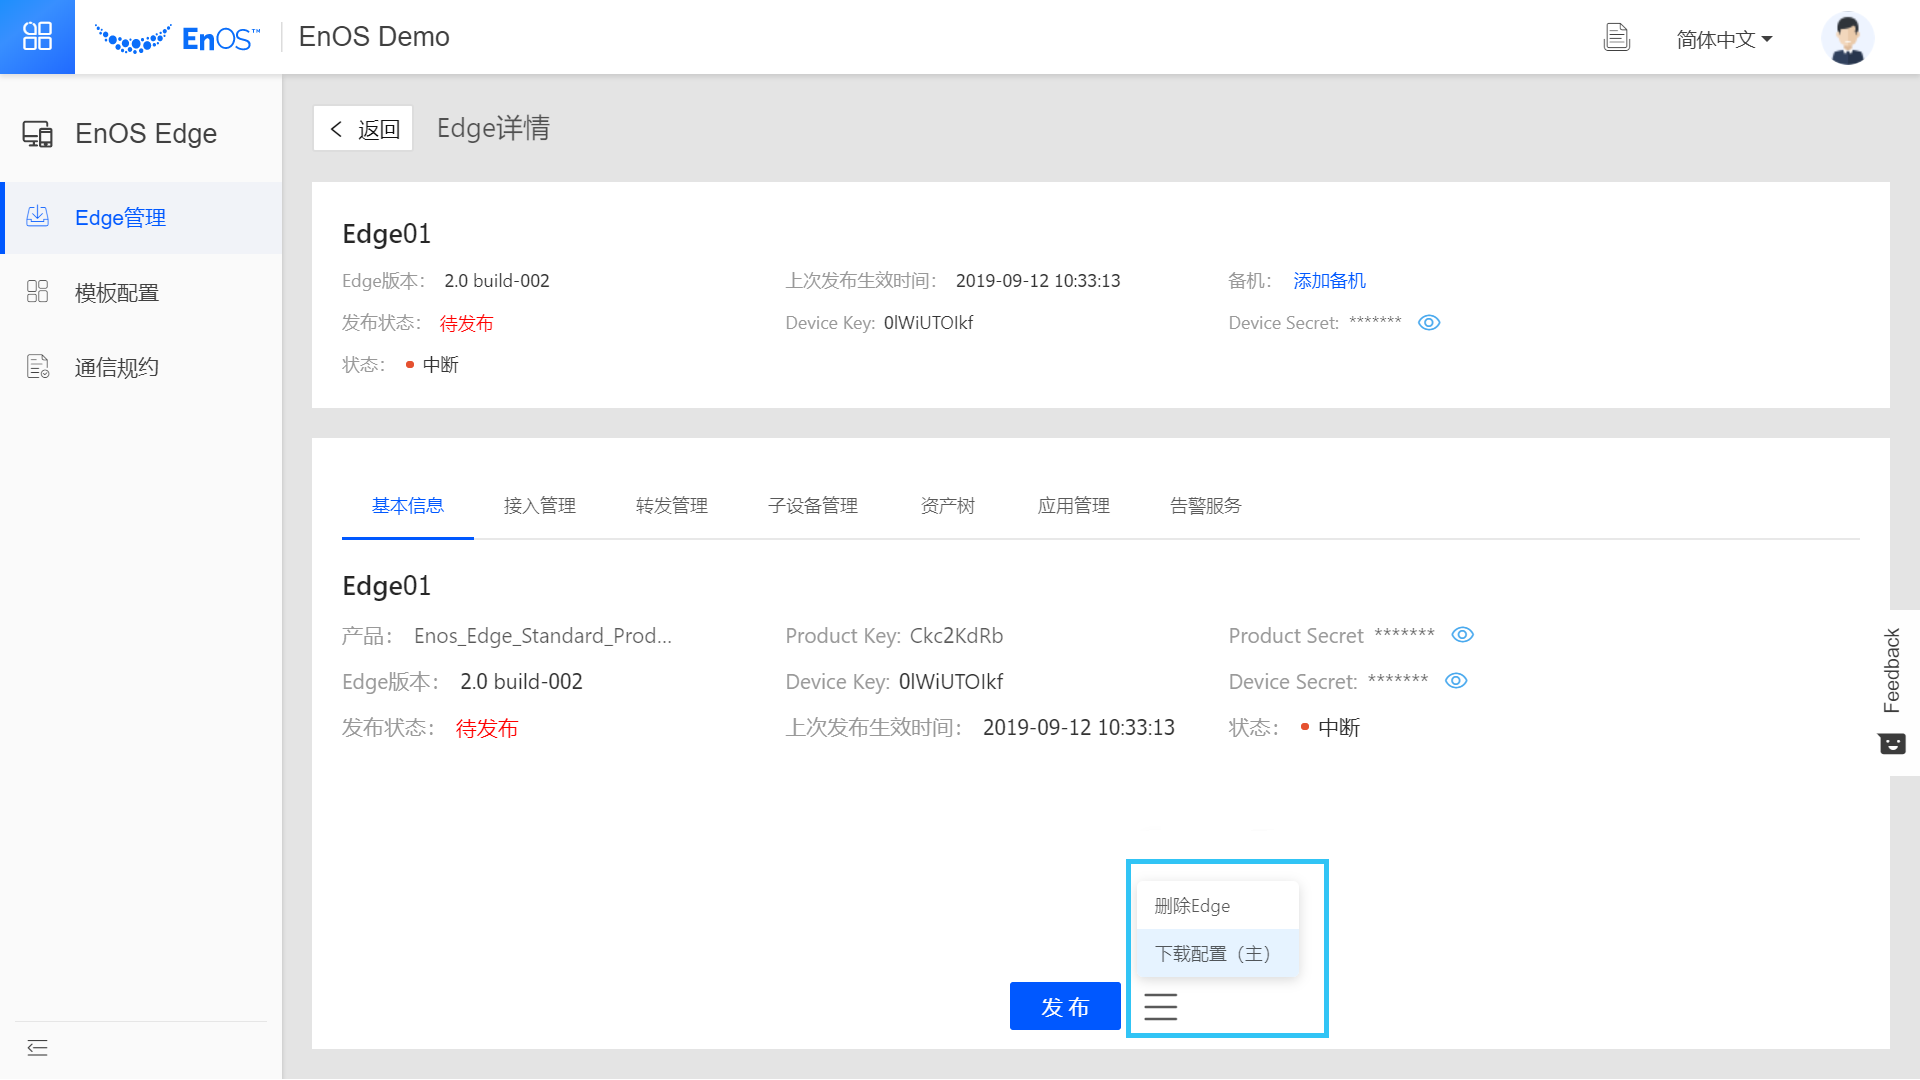The width and height of the screenshot is (1920, 1080).
Task: Click the 返回 back button
Action: [x=363, y=129]
